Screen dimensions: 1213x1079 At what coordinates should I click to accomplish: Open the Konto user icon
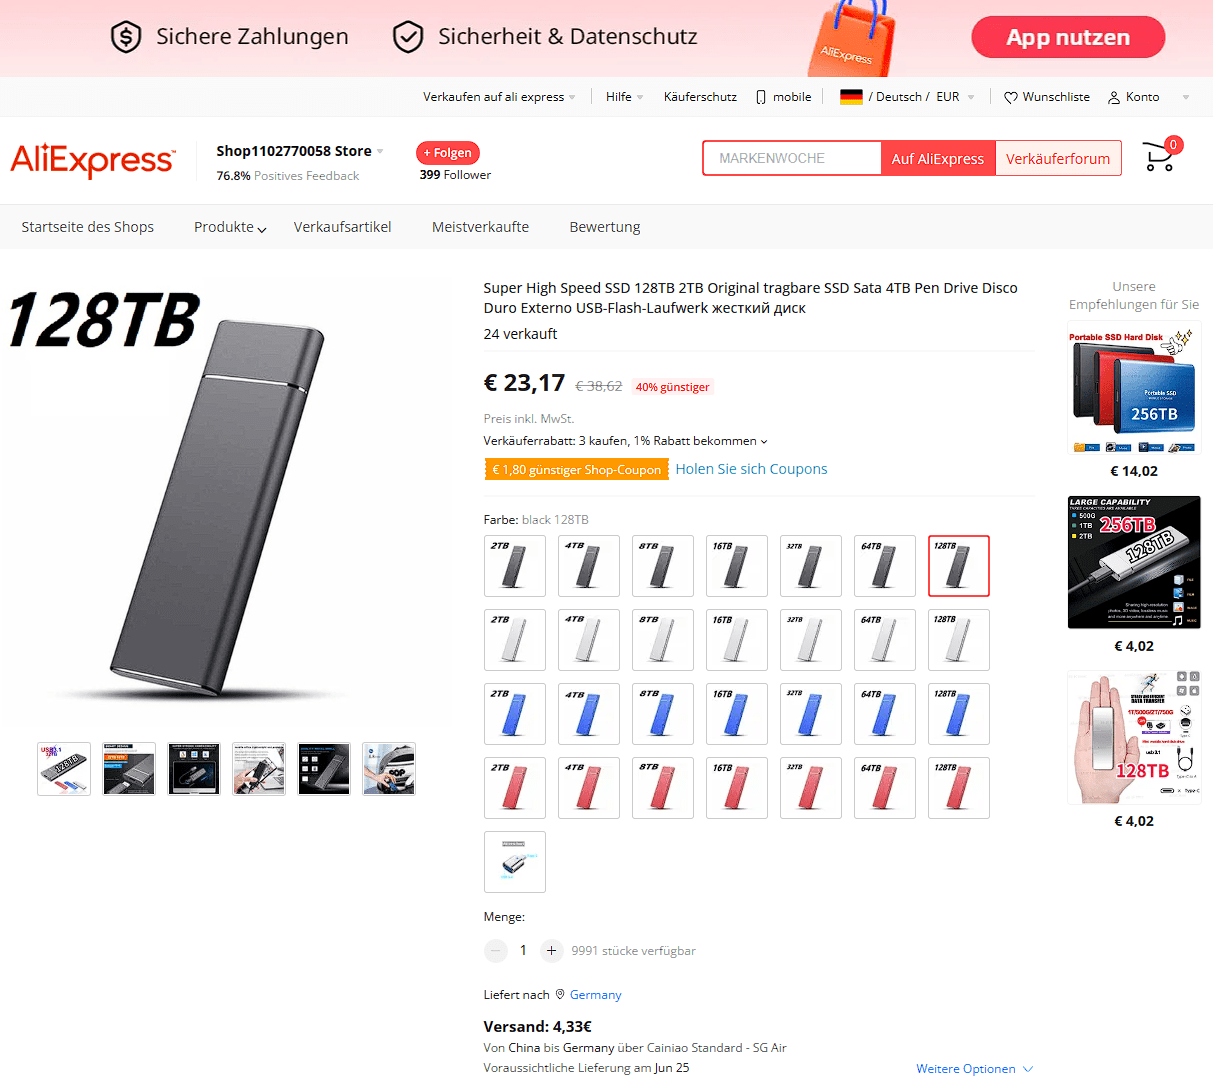1114,98
